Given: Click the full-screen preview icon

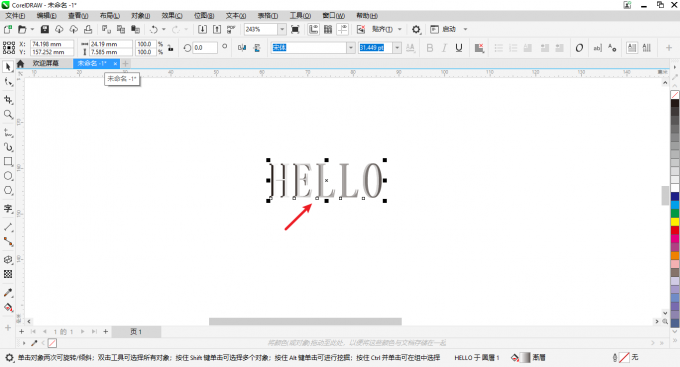Looking at the screenshot, I should pyautogui.click(x=295, y=29).
